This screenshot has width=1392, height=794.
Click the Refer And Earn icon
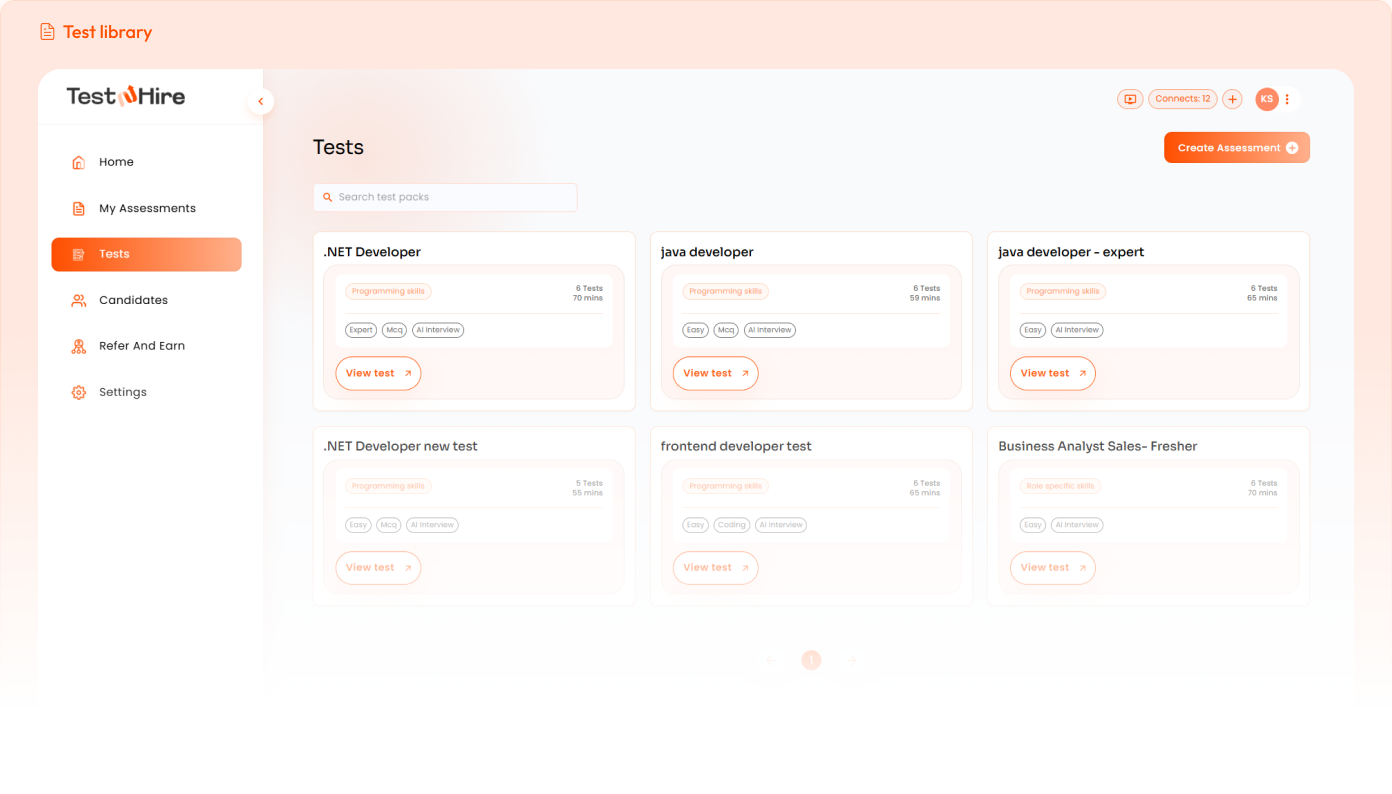[x=79, y=346]
